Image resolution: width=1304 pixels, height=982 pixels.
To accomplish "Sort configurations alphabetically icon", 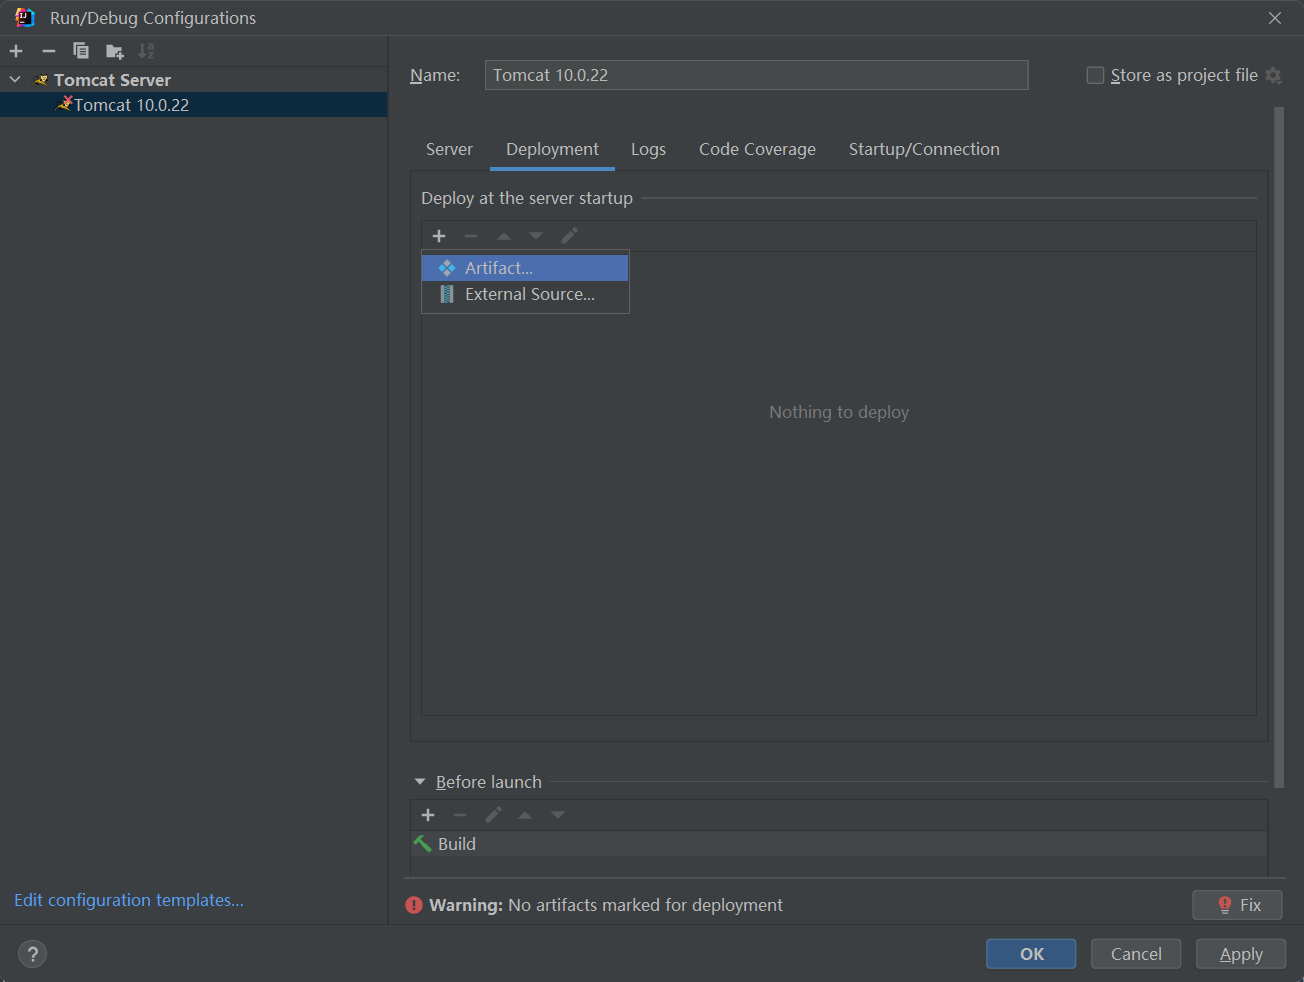I will tap(146, 51).
